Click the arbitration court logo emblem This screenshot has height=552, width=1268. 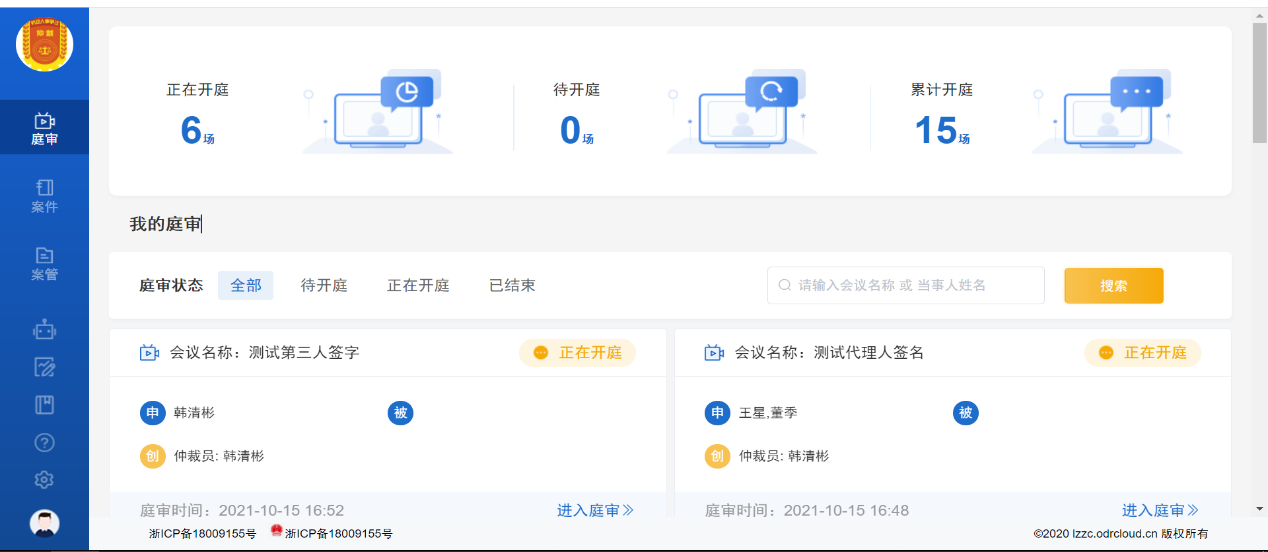click(x=44, y=45)
